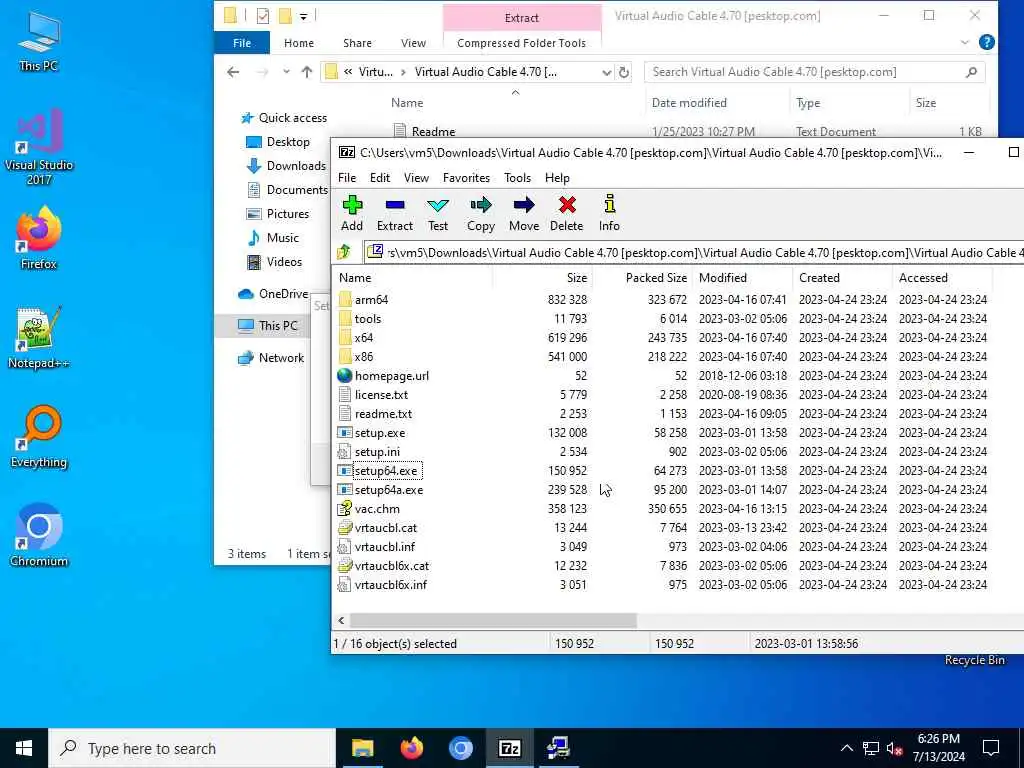Viewport: 1024px width, 768px height.
Task: Click the muted volume tray icon
Action: tap(894, 748)
